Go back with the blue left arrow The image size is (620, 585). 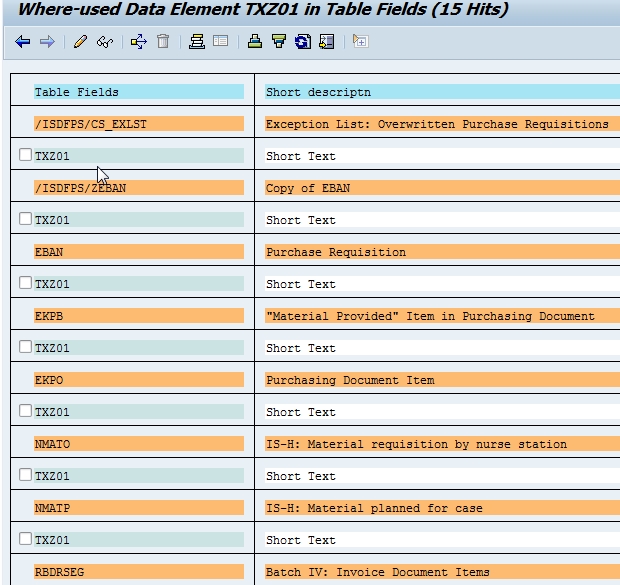pos(23,42)
